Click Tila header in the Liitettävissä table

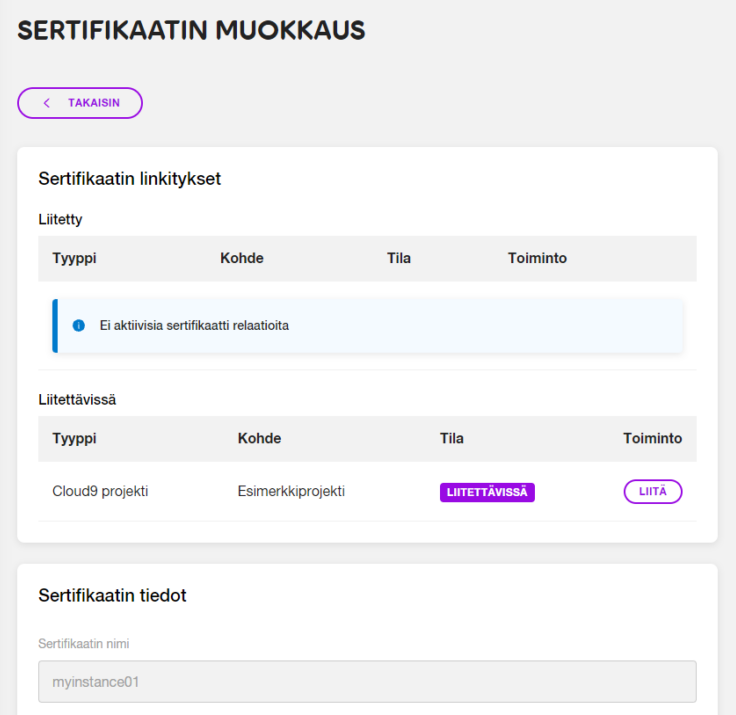(452, 438)
